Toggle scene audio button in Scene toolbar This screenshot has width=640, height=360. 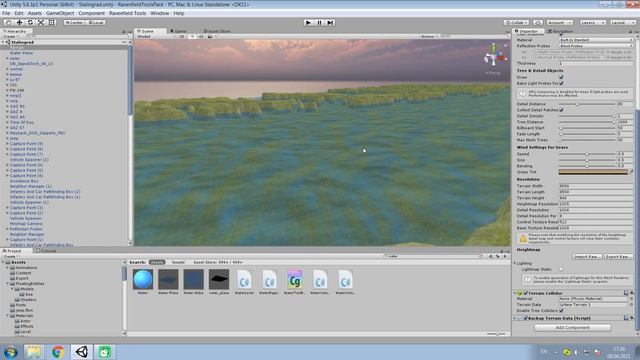201,36
